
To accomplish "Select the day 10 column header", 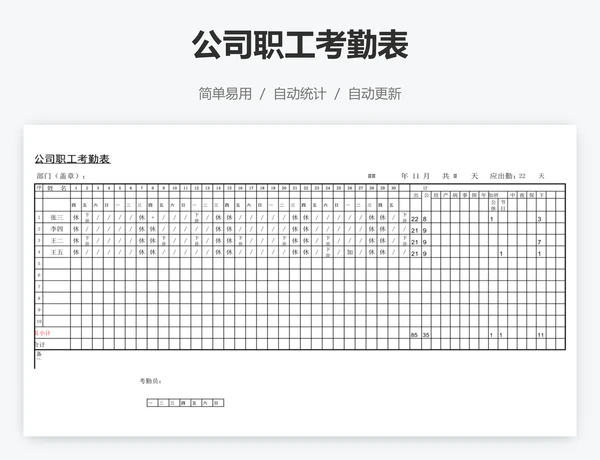I will coord(174,188).
